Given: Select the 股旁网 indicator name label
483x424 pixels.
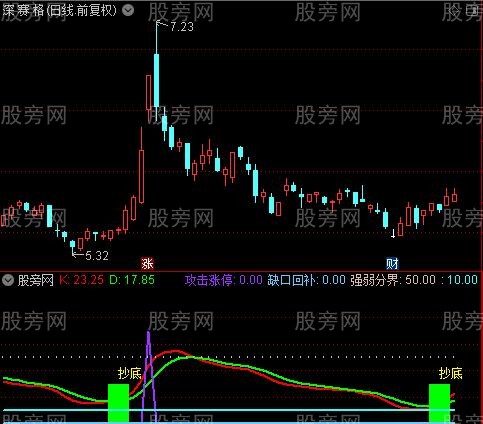Looking at the screenshot, I should tap(36, 280).
